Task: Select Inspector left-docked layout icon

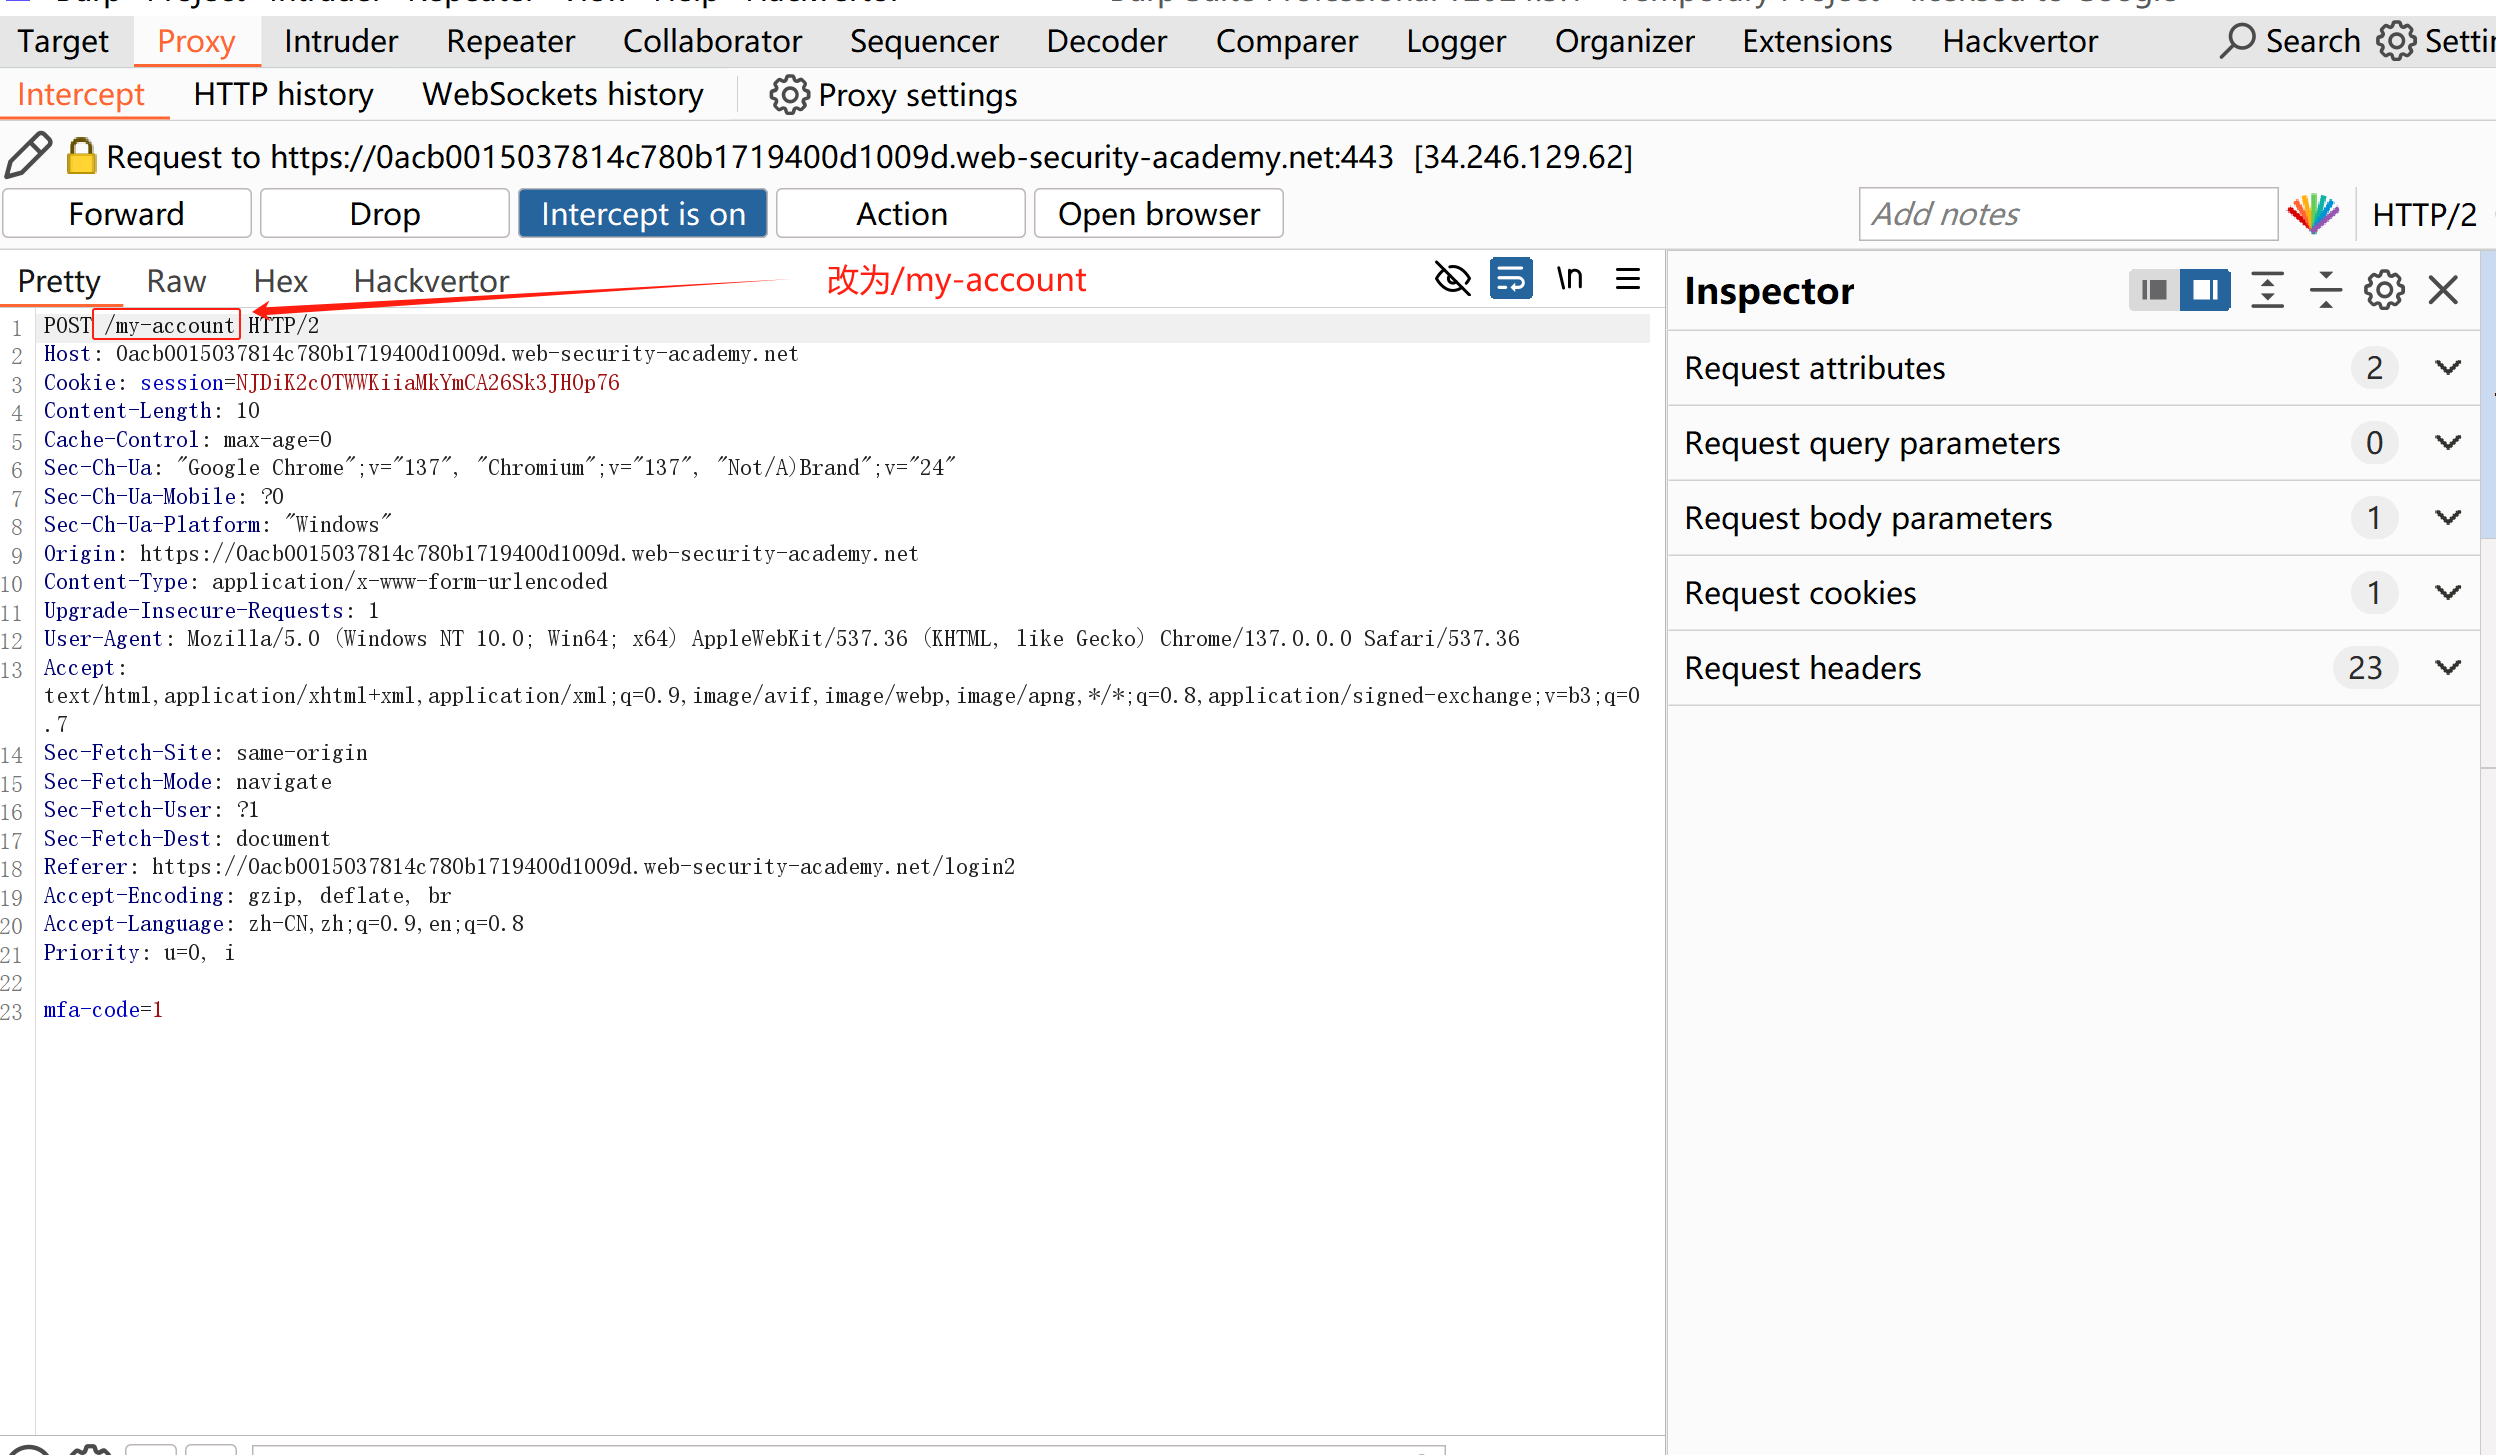Action: tap(2154, 290)
